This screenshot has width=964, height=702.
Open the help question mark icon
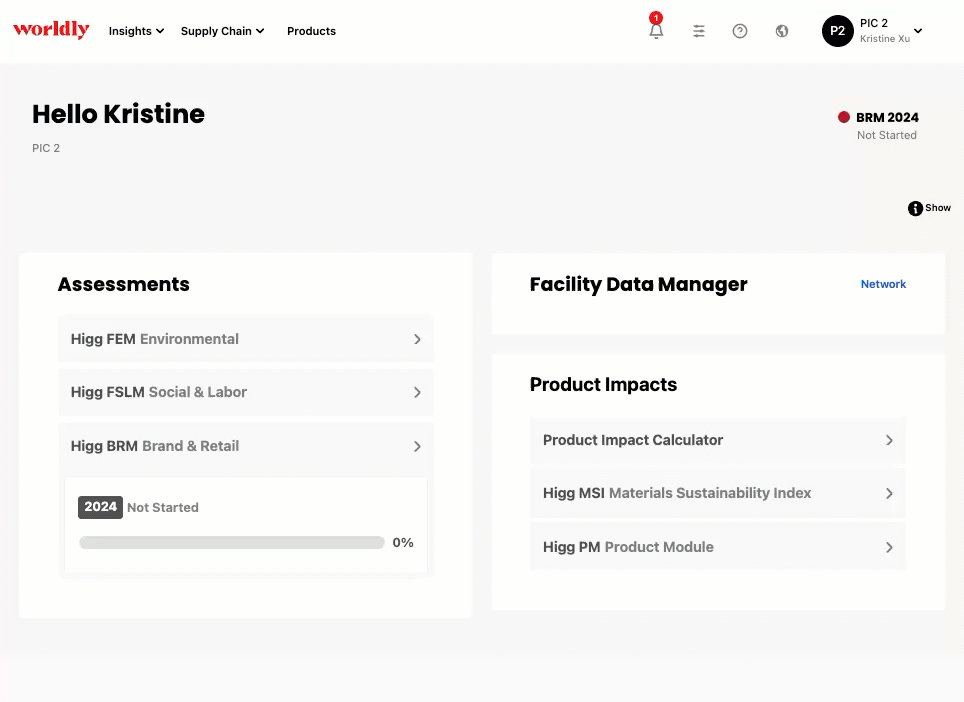point(740,31)
